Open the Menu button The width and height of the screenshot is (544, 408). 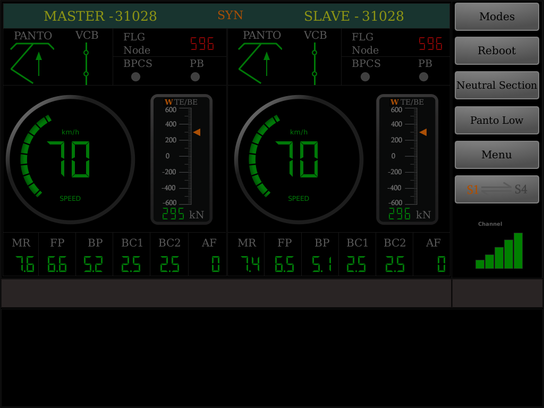[x=497, y=155]
